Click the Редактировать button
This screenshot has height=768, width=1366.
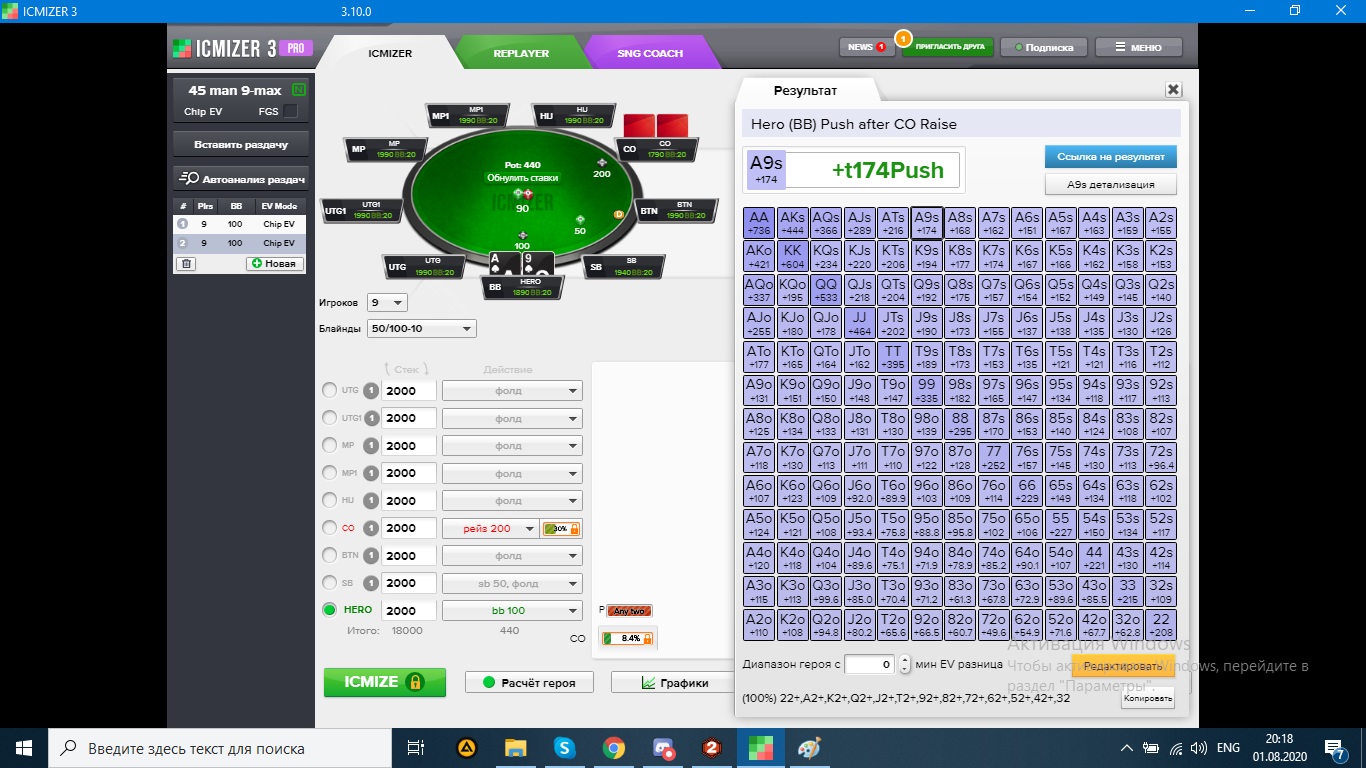click(1123, 666)
